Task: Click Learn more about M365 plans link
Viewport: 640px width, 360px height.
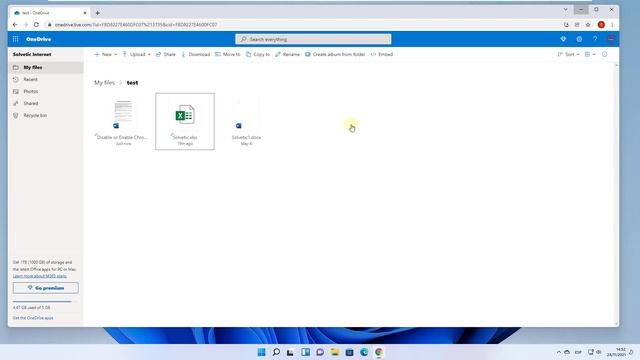Action: 40,276
